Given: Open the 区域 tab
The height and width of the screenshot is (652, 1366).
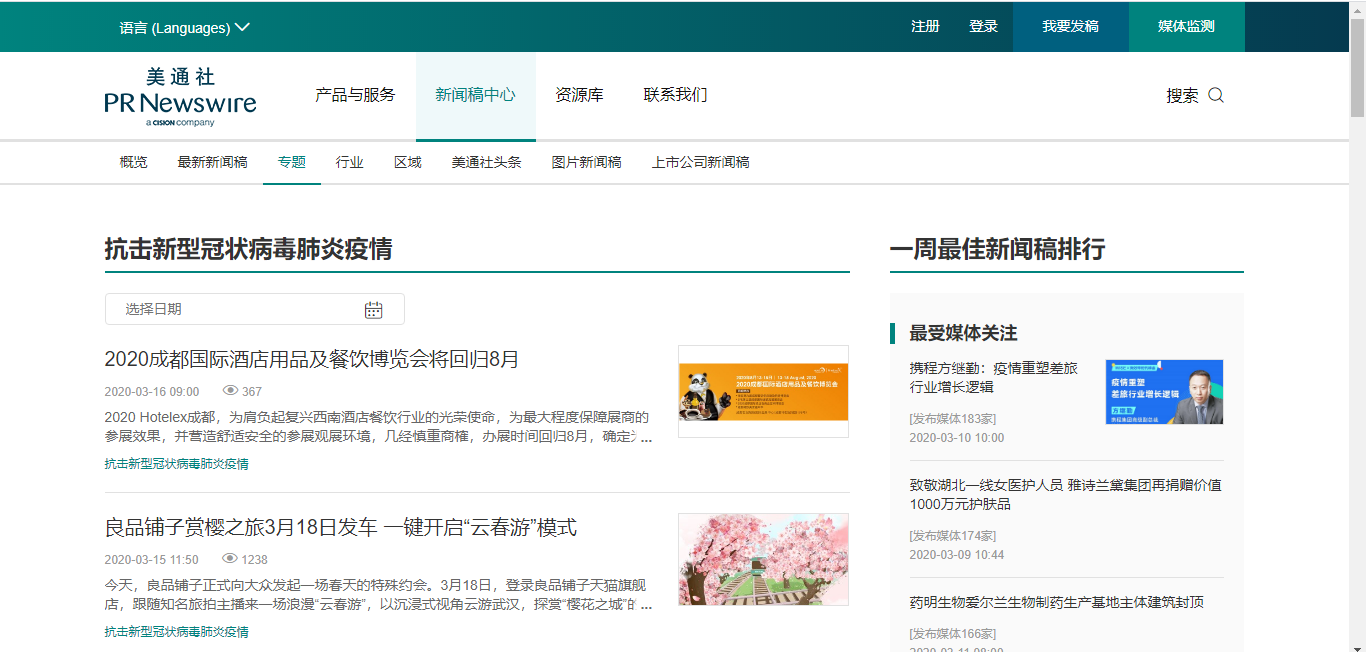Looking at the screenshot, I should [x=408, y=162].
